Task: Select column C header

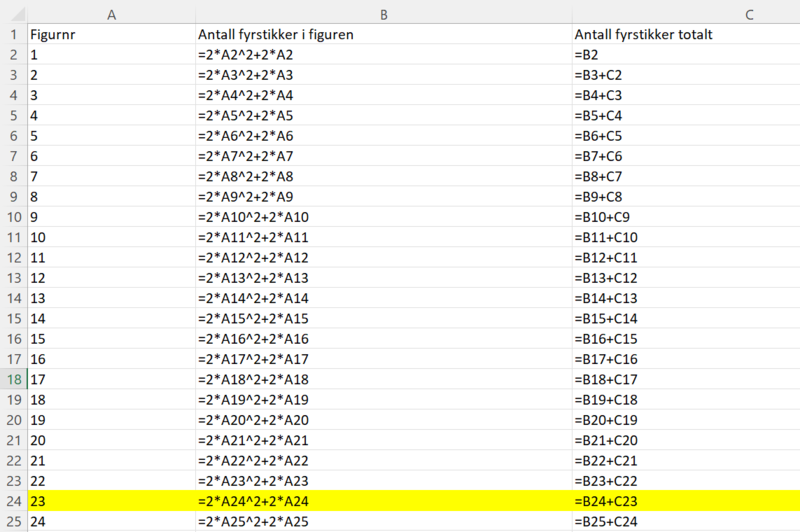Action: [x=686, y=15]
